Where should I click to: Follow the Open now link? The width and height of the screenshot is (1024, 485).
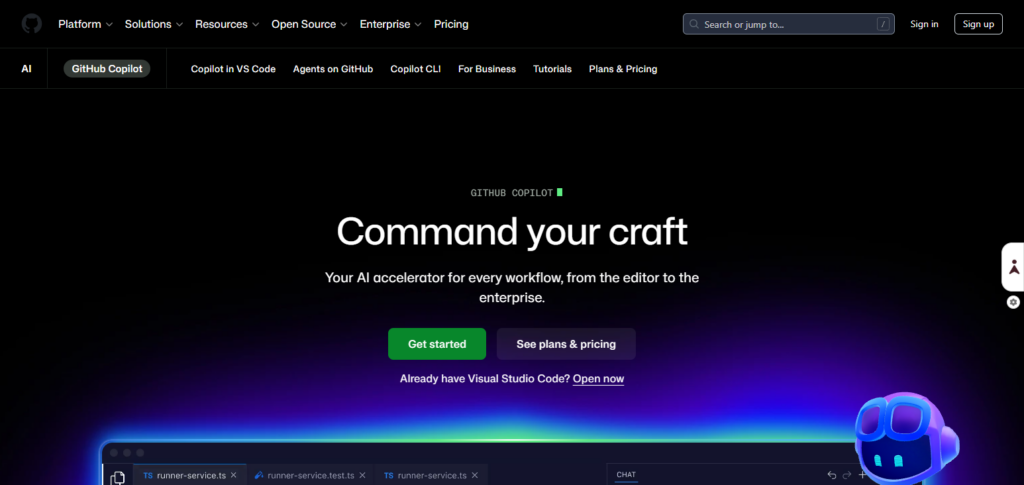click(x=598, y=379)
